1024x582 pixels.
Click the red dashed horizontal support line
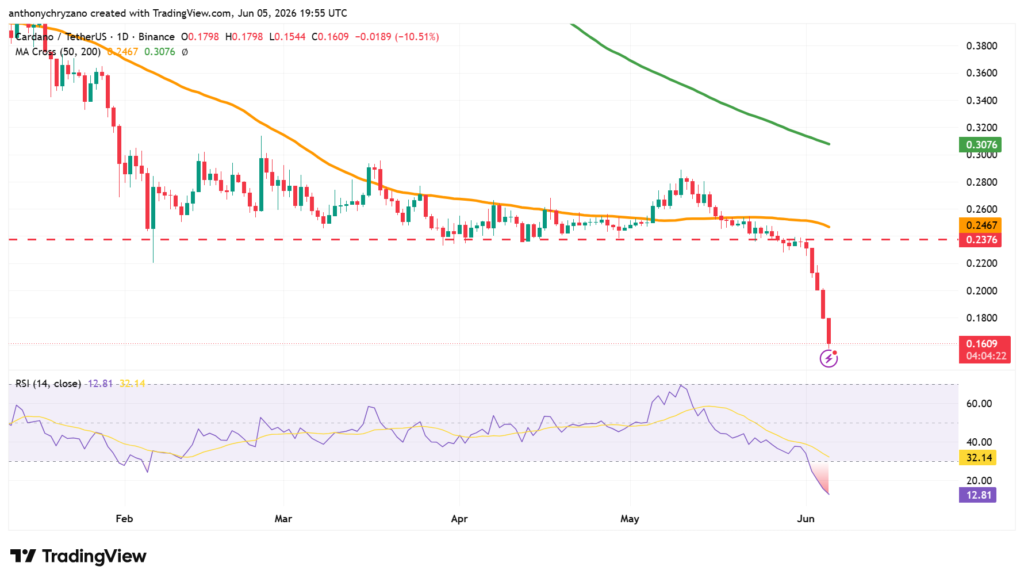pos(483,240)
